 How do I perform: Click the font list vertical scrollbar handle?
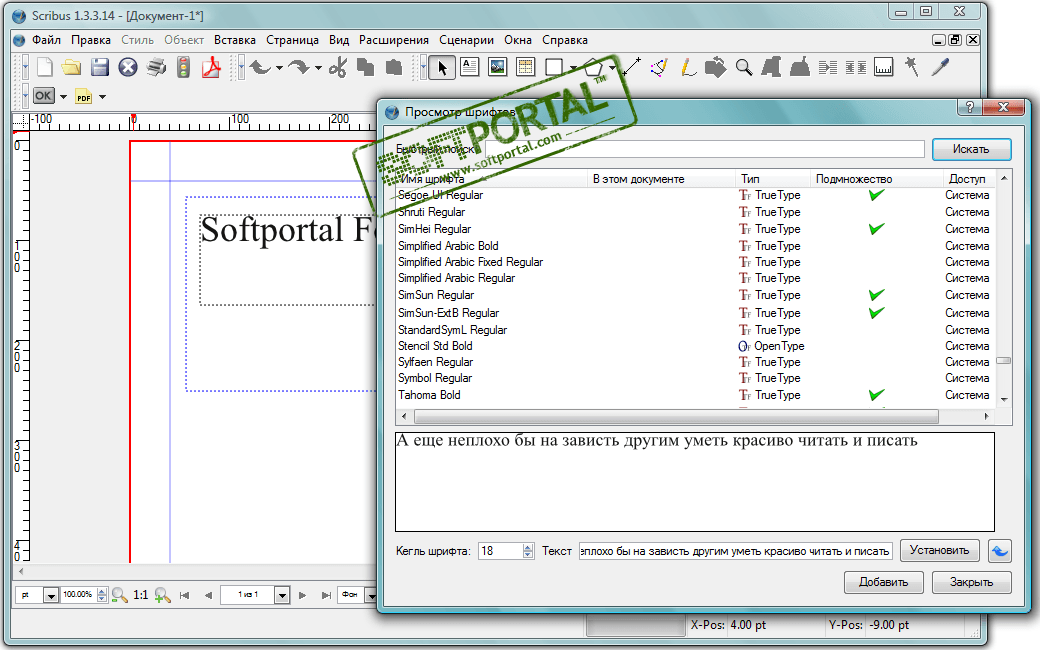tap(1004, 361)
